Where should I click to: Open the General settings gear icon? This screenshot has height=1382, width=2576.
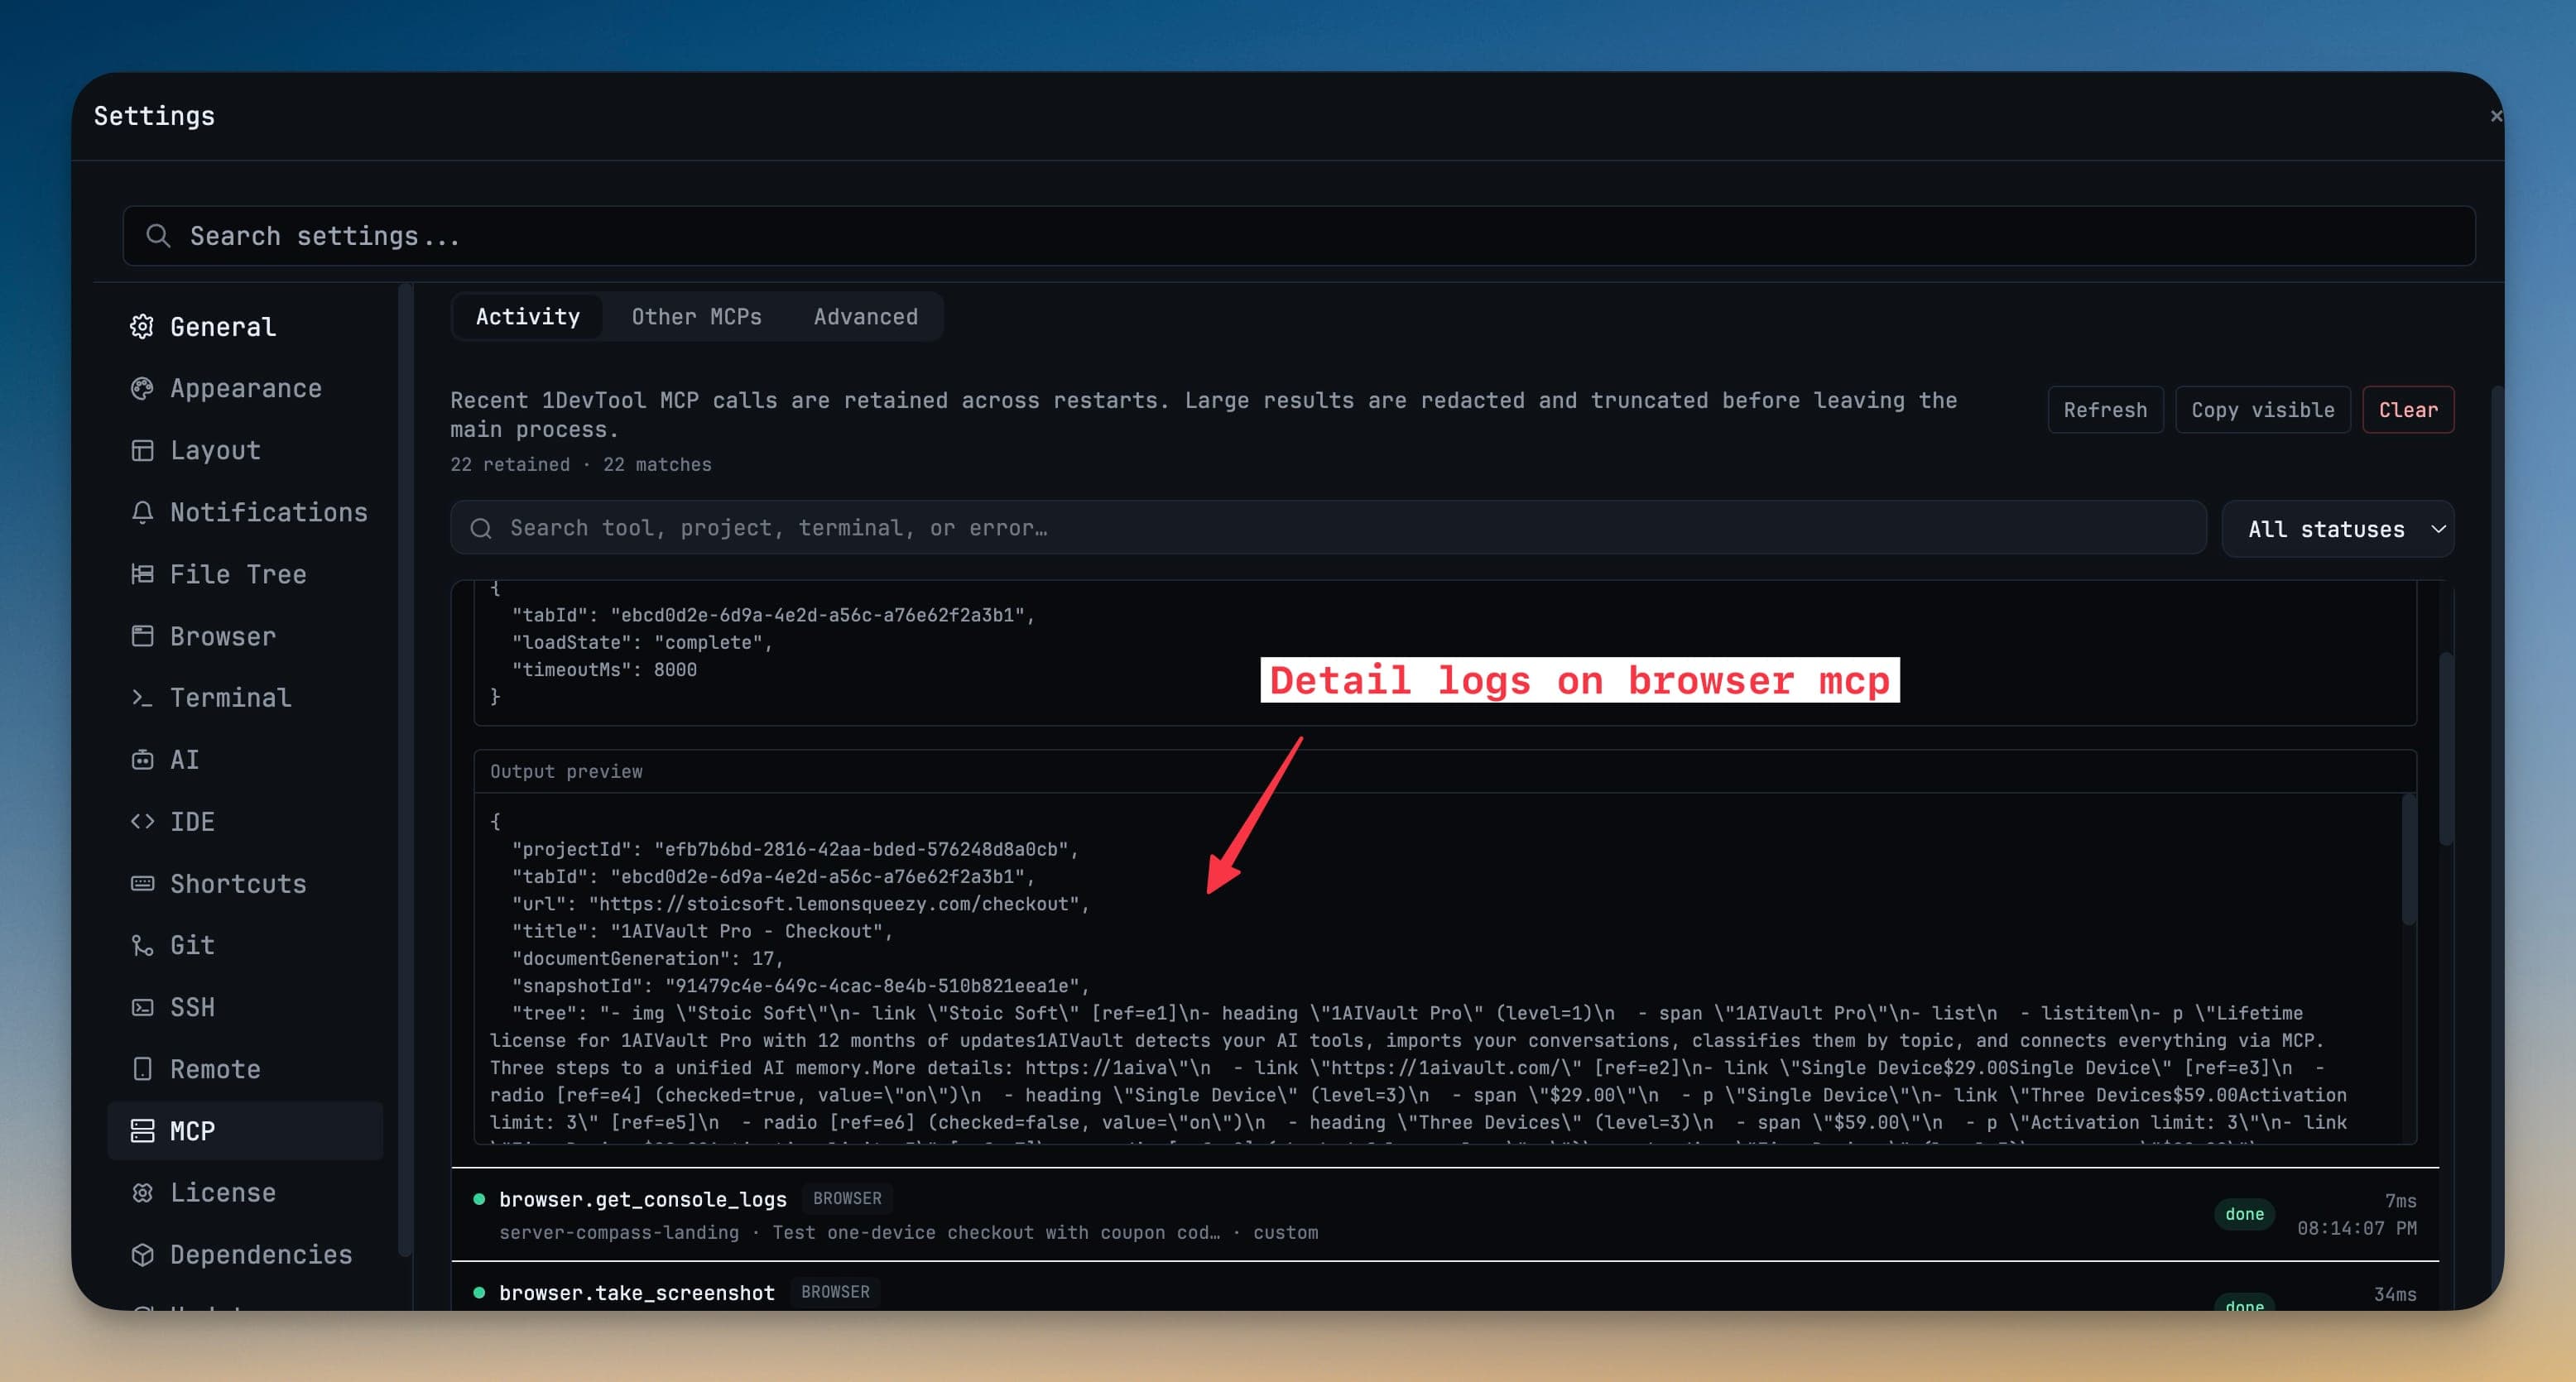pos(142,327)
